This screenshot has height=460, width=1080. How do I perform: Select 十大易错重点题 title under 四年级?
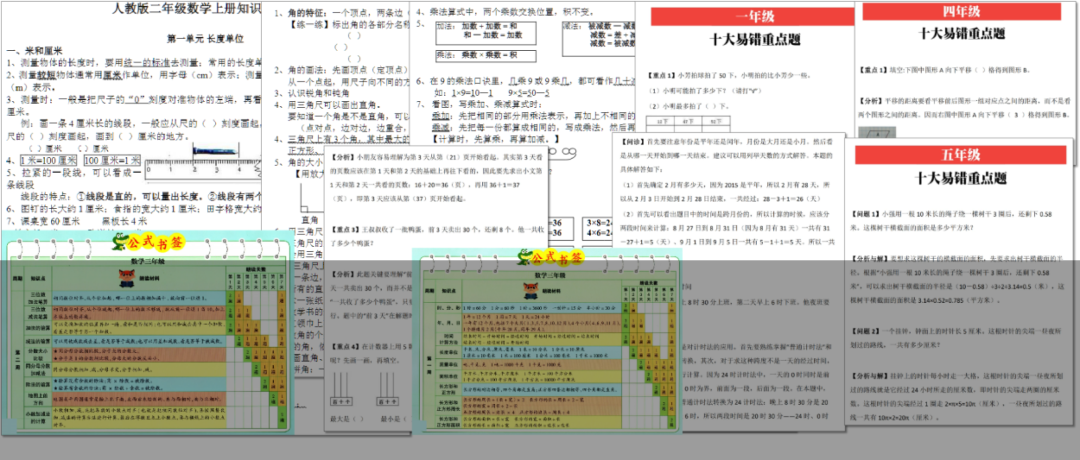pyautogui.click(x=962, y=33)
